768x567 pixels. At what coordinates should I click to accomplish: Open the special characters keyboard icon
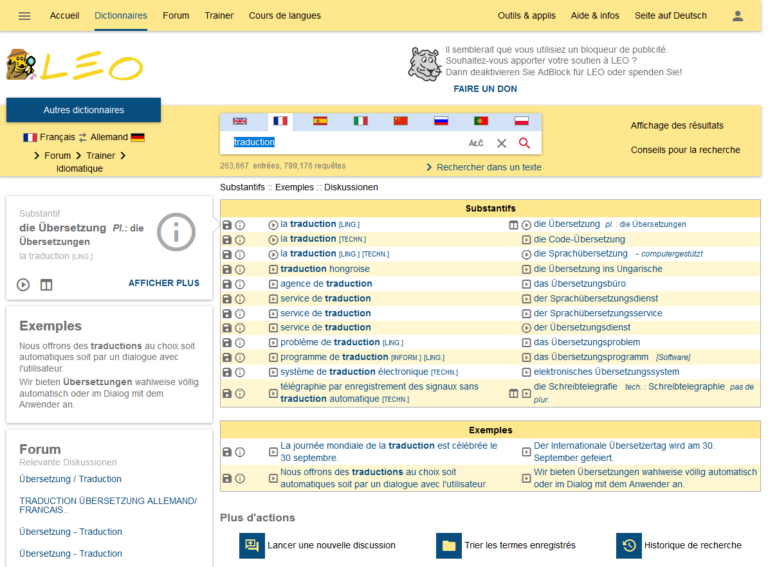point(476,143)
